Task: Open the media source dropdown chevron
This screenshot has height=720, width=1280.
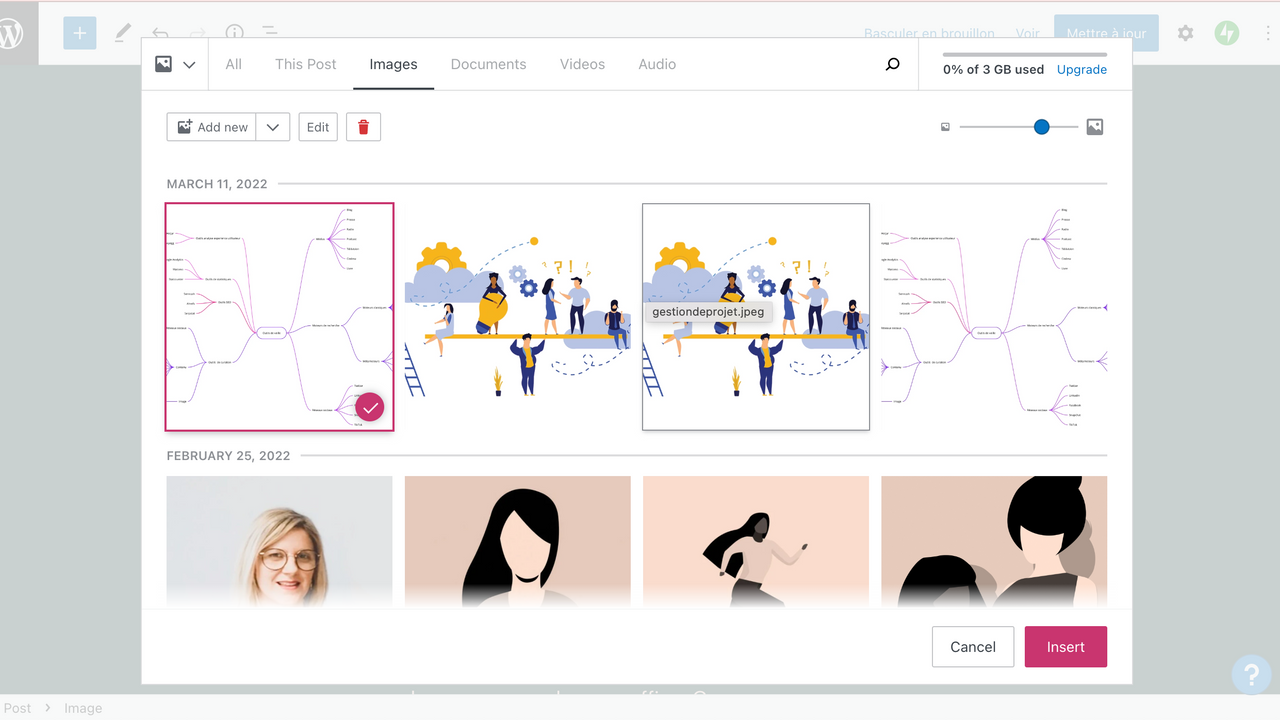Action: tap(188, 63)
